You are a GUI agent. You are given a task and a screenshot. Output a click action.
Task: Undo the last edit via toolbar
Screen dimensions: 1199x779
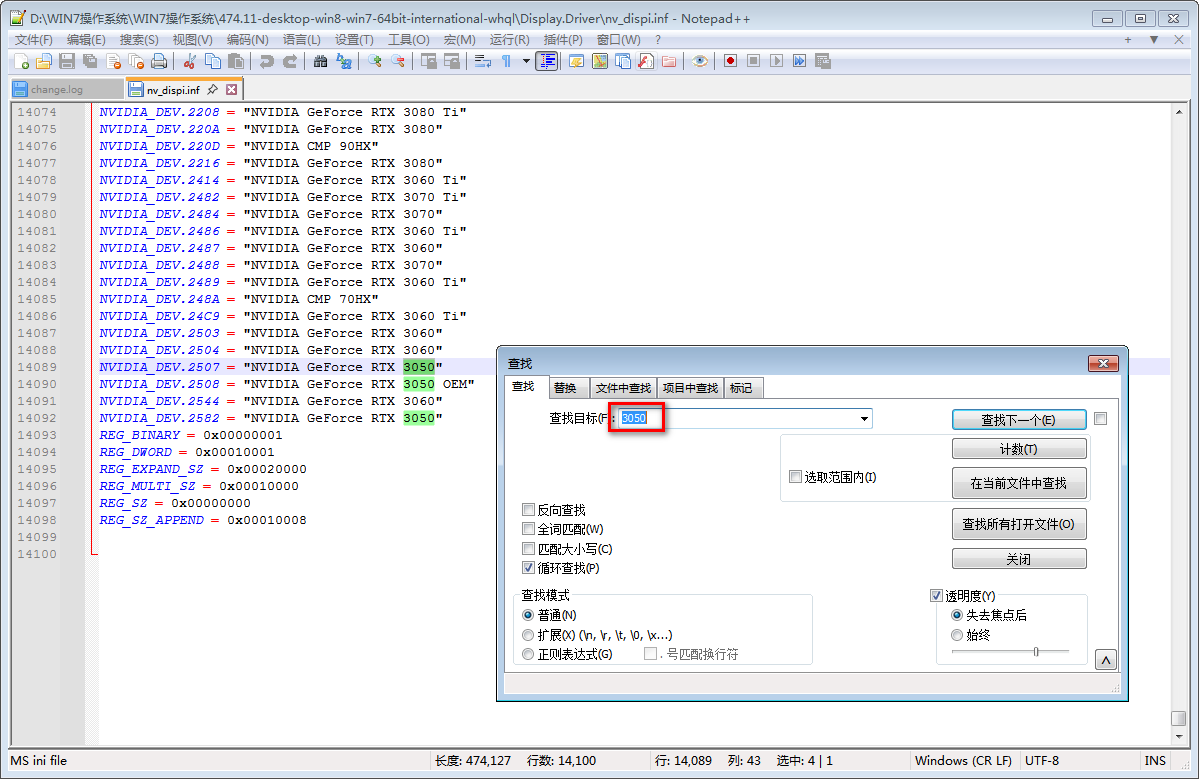pyautogui.click(x=266, y=61)
